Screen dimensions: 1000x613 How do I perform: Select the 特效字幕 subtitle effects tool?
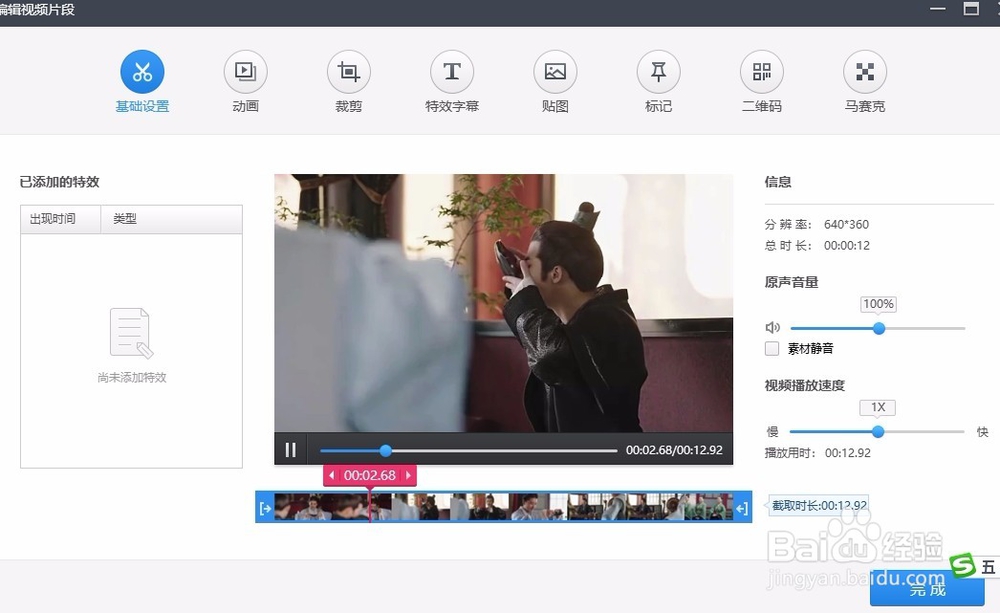[451, 70]
